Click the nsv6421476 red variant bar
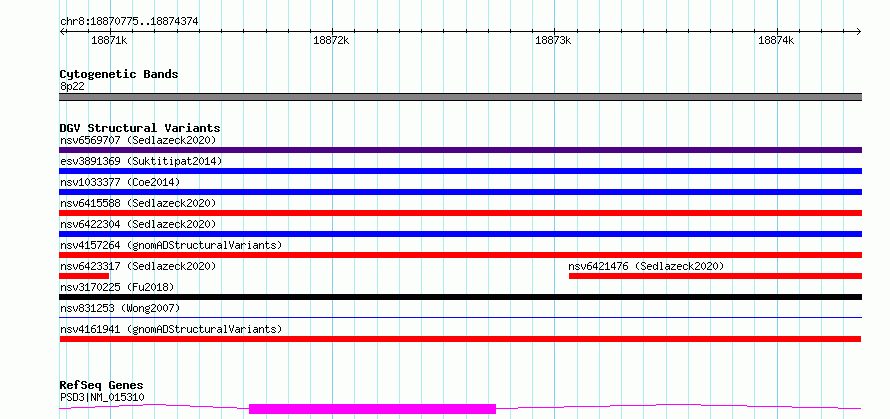The image size is (890, 419). click(x=715, y=276)
